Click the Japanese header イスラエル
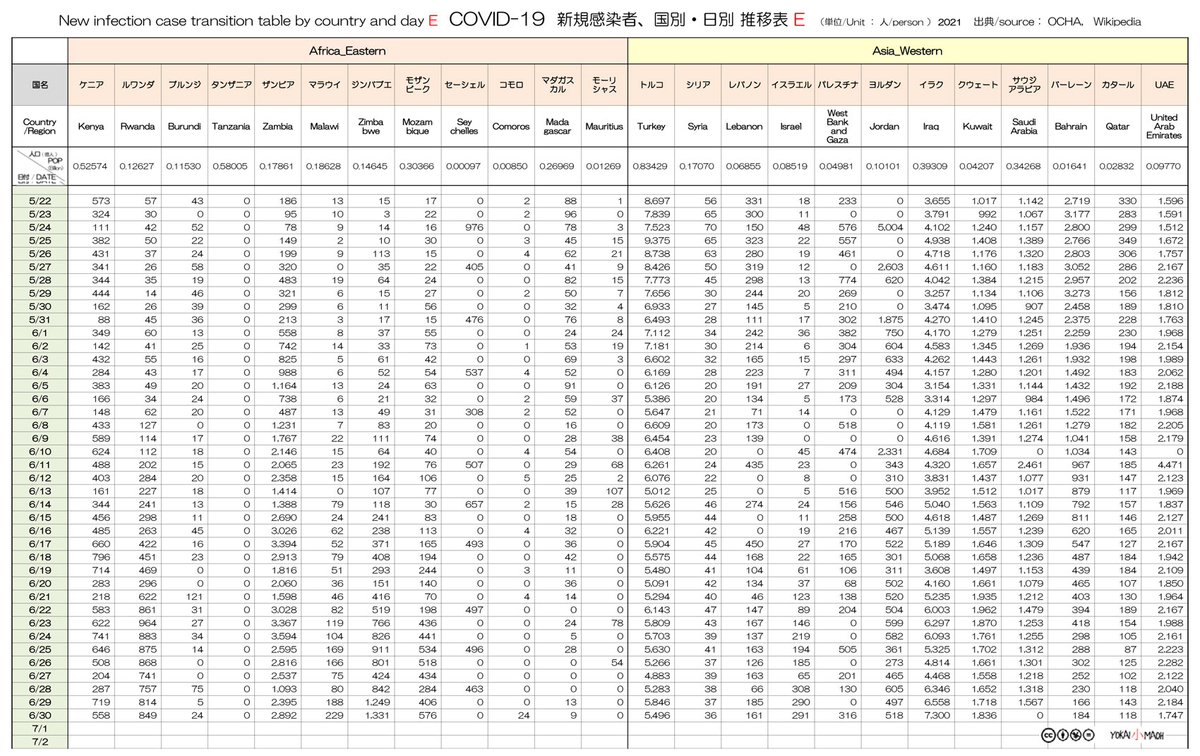This screenshot has width=1200, height=756. coord(791,86)
